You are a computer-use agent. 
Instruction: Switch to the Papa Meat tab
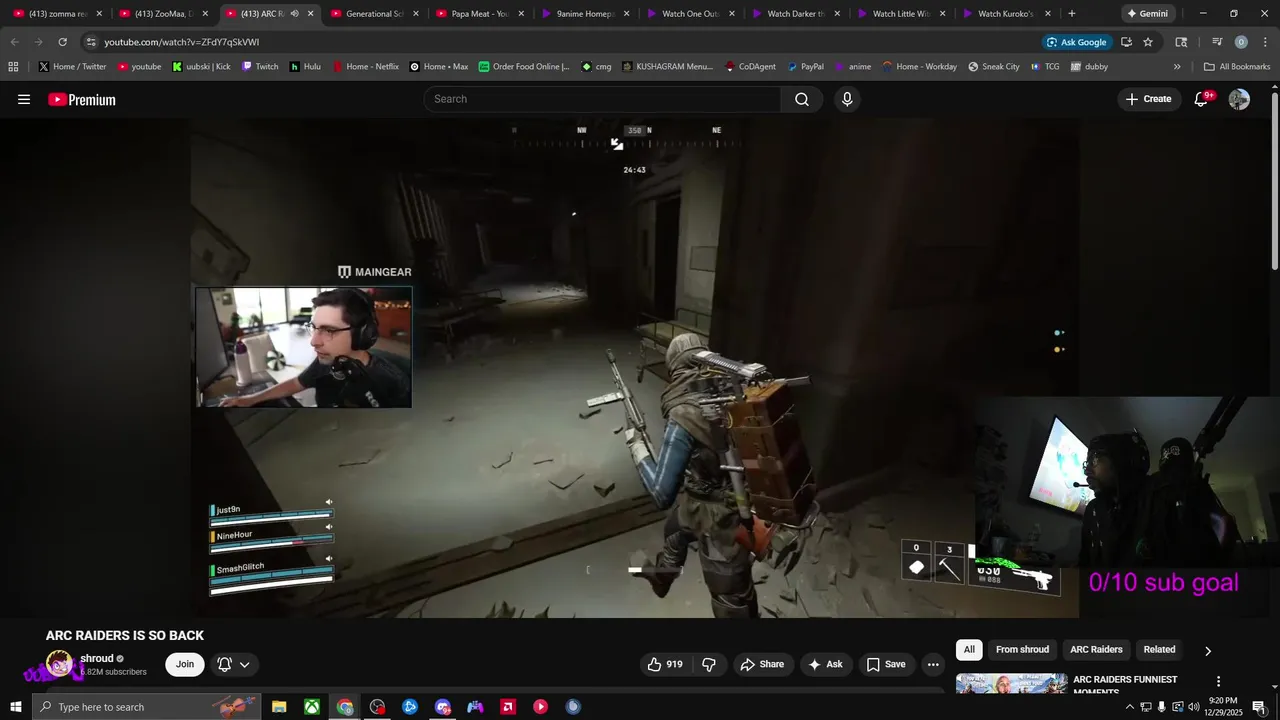pyautogui.click(x=480, y=14)
